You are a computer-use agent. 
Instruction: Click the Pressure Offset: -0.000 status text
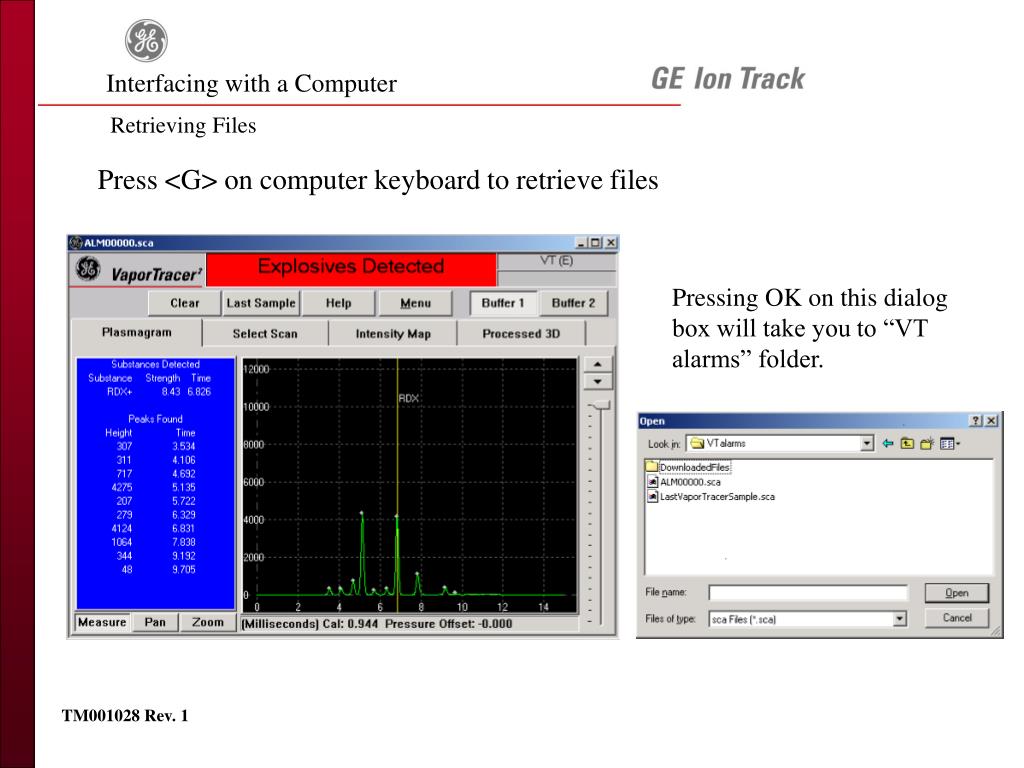(448, 624)
